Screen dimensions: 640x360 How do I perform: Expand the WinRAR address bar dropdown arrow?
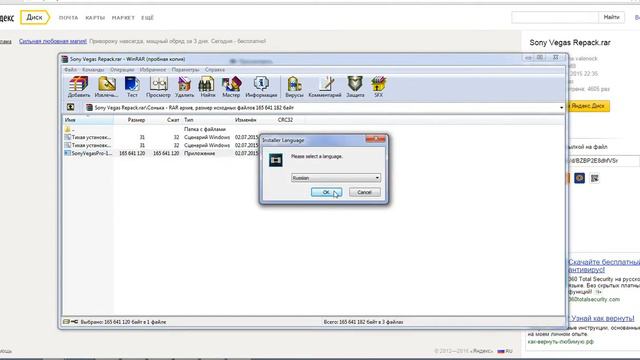561,108
